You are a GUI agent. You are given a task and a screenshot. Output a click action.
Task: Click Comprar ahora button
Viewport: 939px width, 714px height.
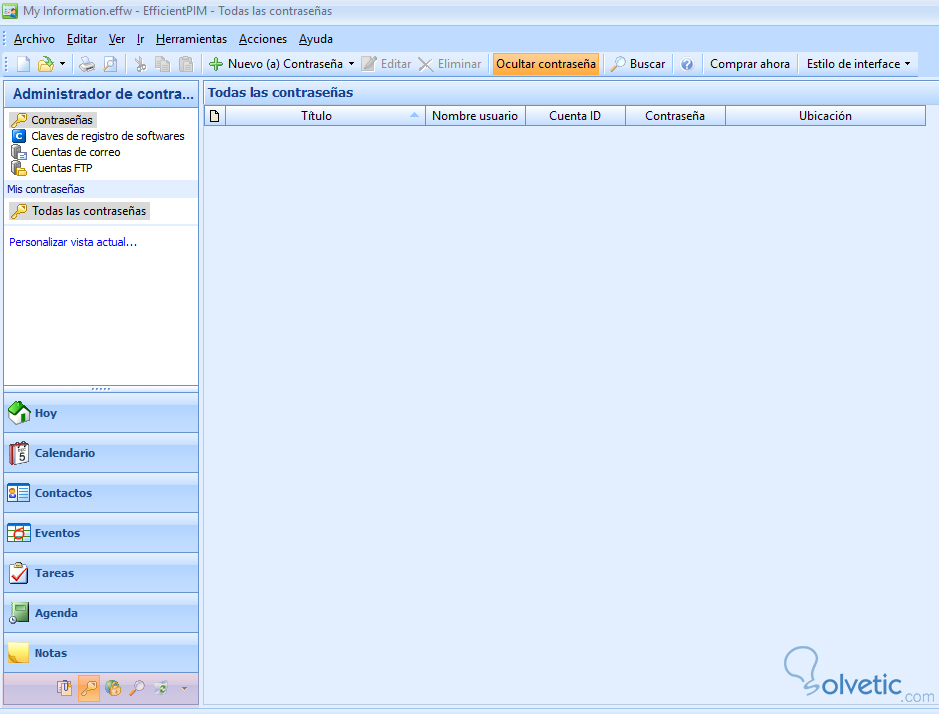coord(750,64)
